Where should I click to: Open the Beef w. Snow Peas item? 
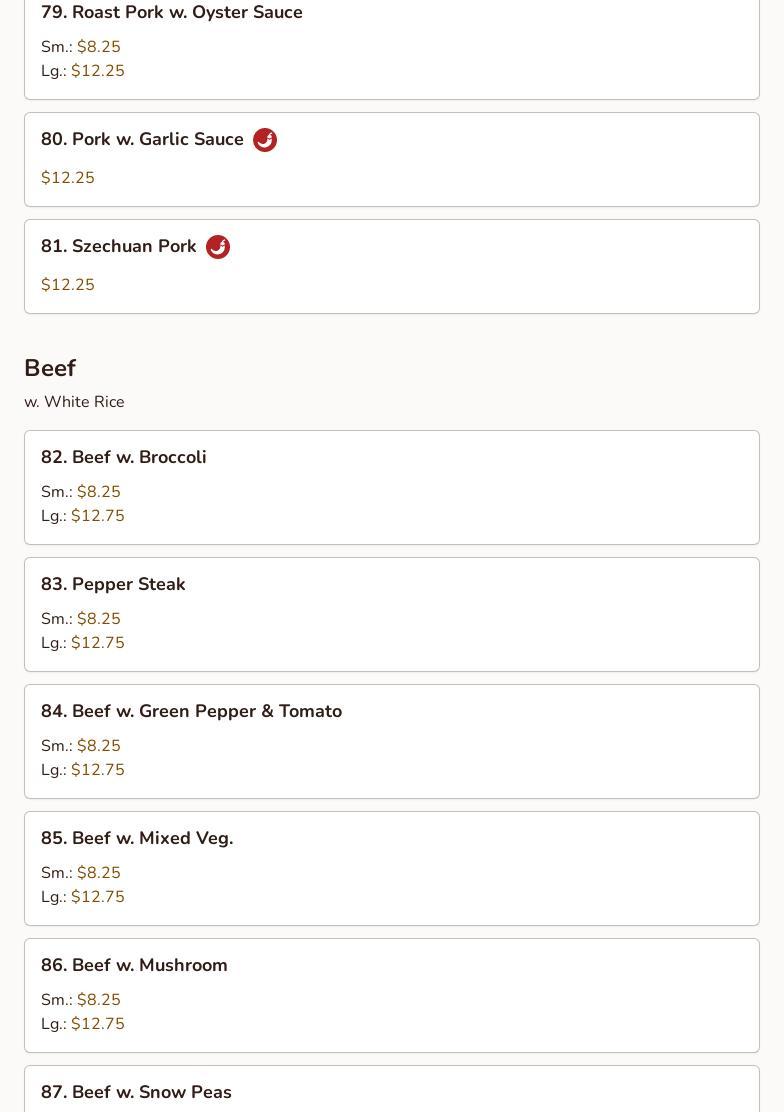coord(136,1093)
